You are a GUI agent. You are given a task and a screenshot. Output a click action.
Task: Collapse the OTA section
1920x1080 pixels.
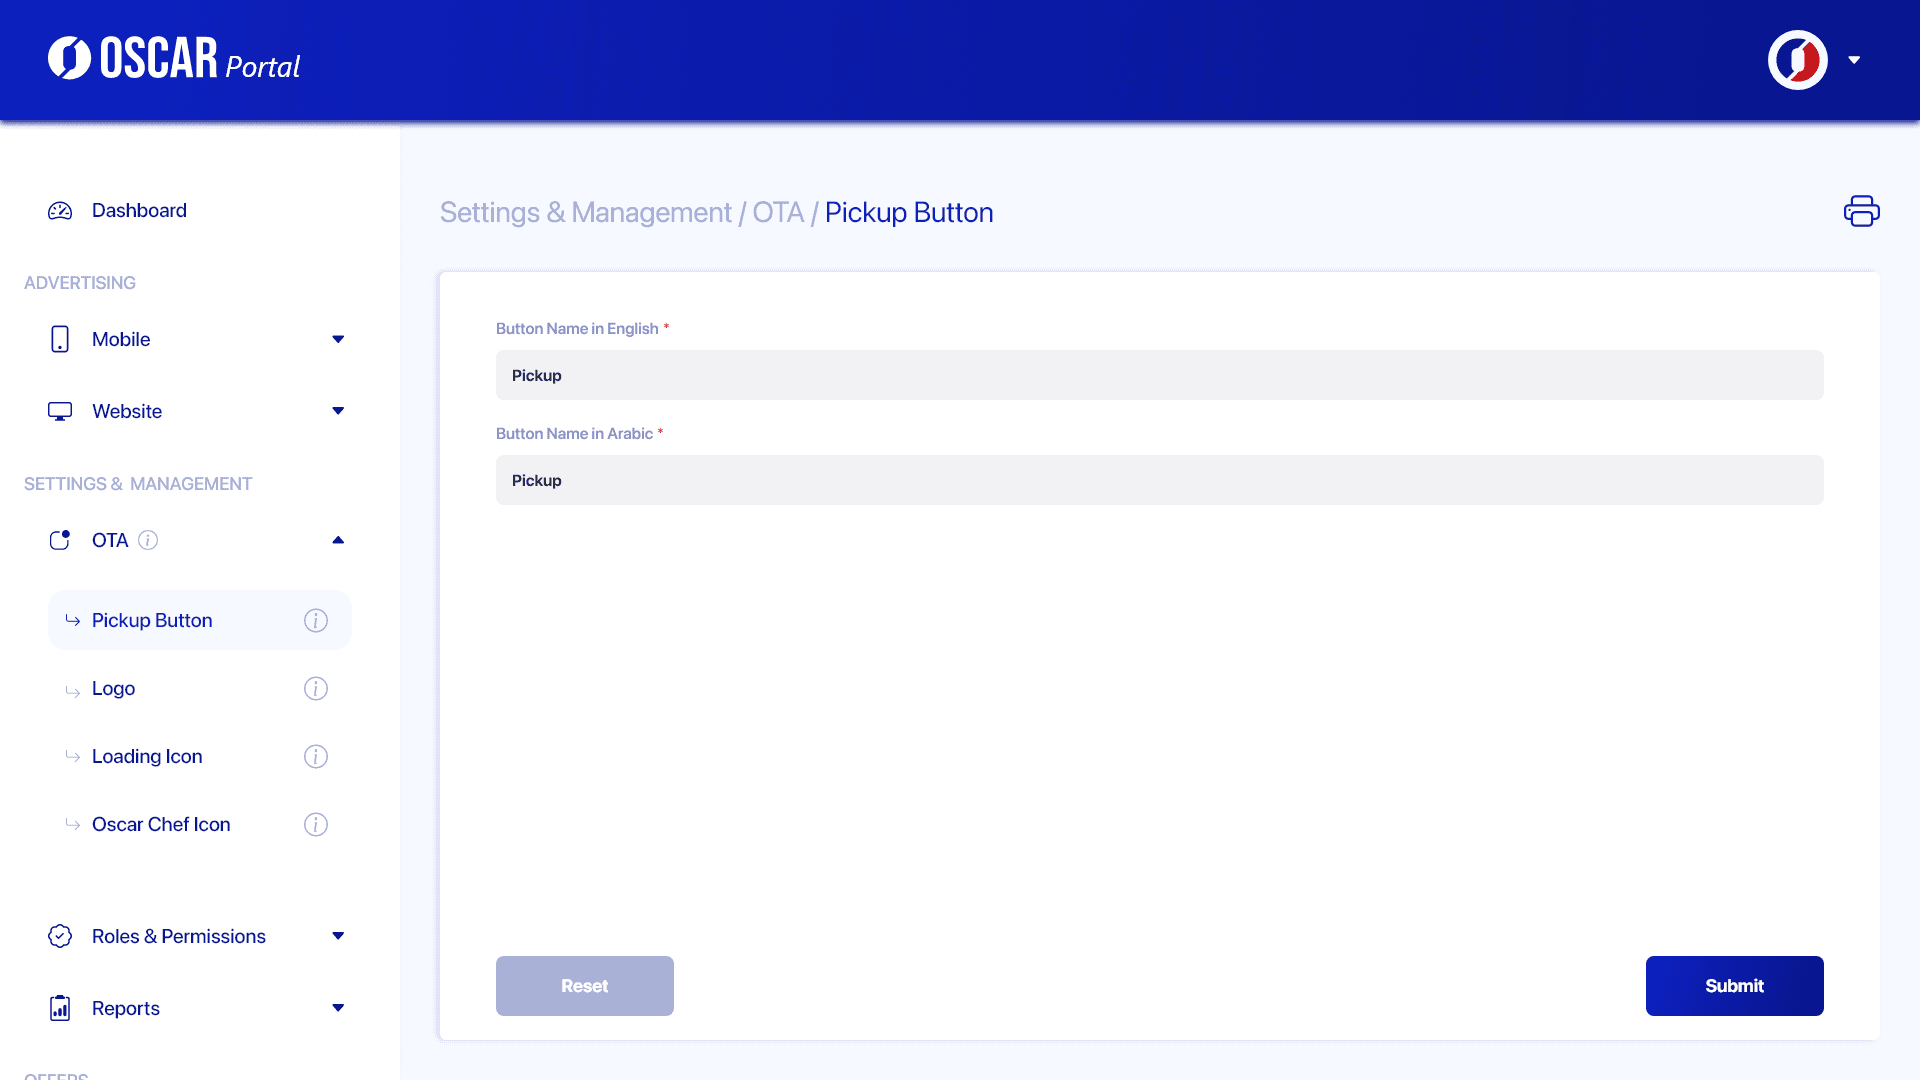point(338,540)
